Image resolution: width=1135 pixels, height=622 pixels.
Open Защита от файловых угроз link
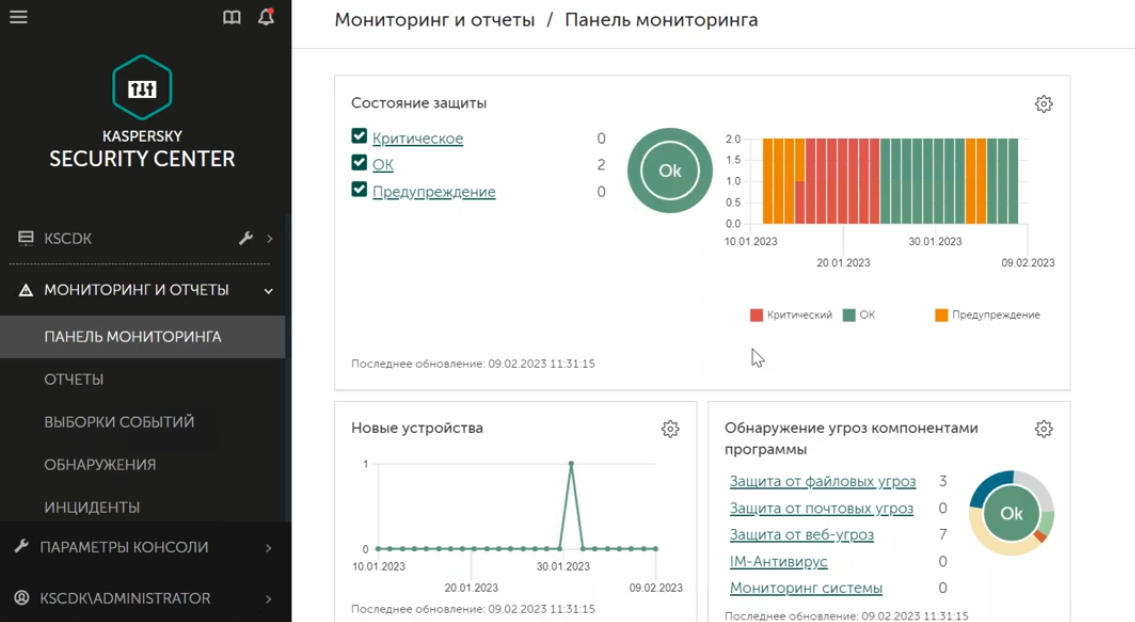[x=822, y=482]
